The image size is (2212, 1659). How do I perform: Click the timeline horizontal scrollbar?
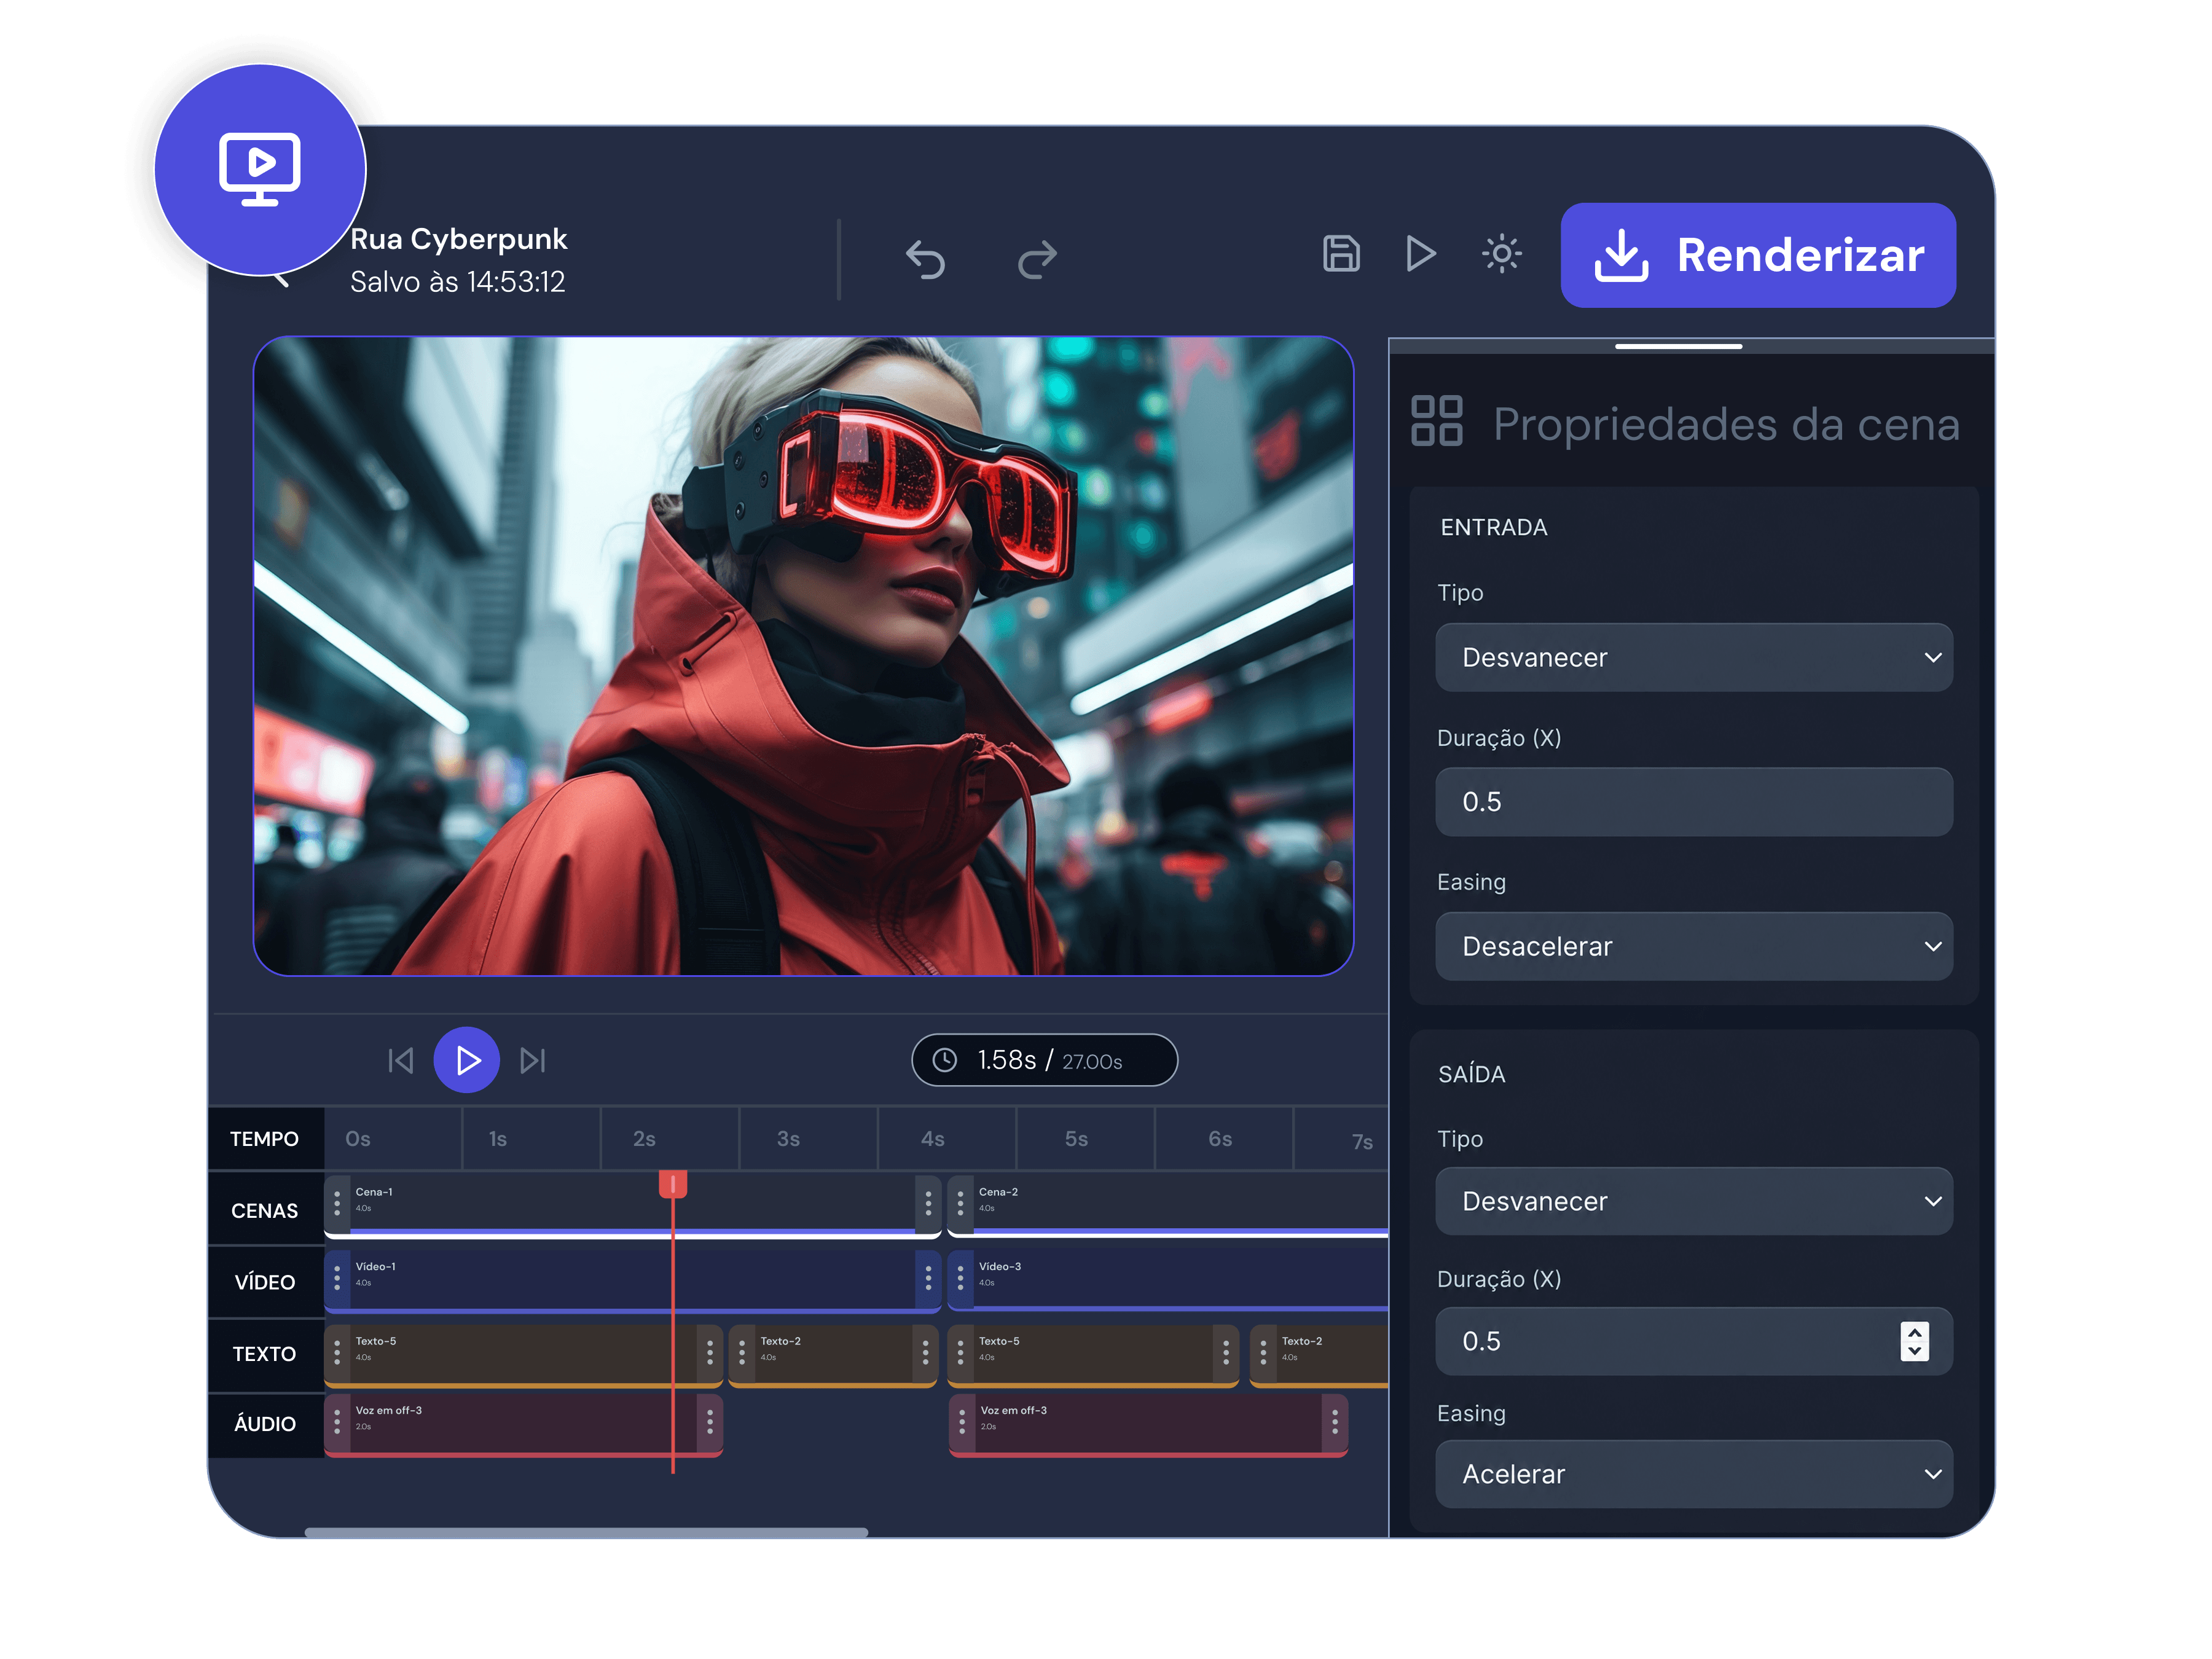[586, 1532]
